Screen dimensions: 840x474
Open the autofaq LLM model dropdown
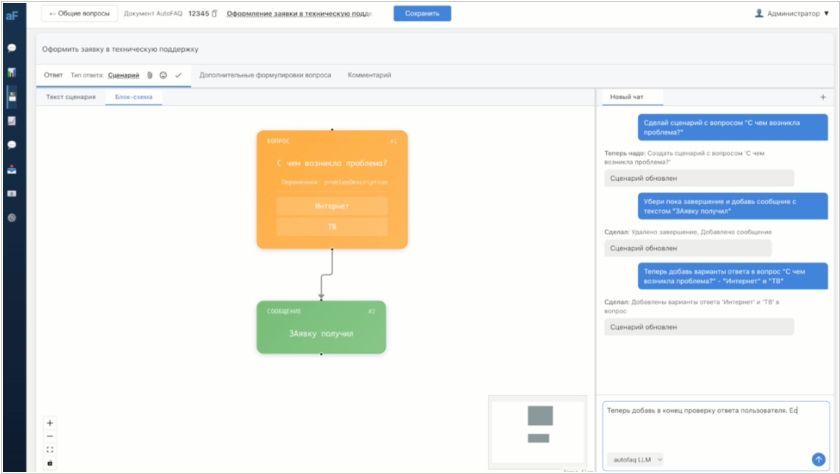click(635, 459)
